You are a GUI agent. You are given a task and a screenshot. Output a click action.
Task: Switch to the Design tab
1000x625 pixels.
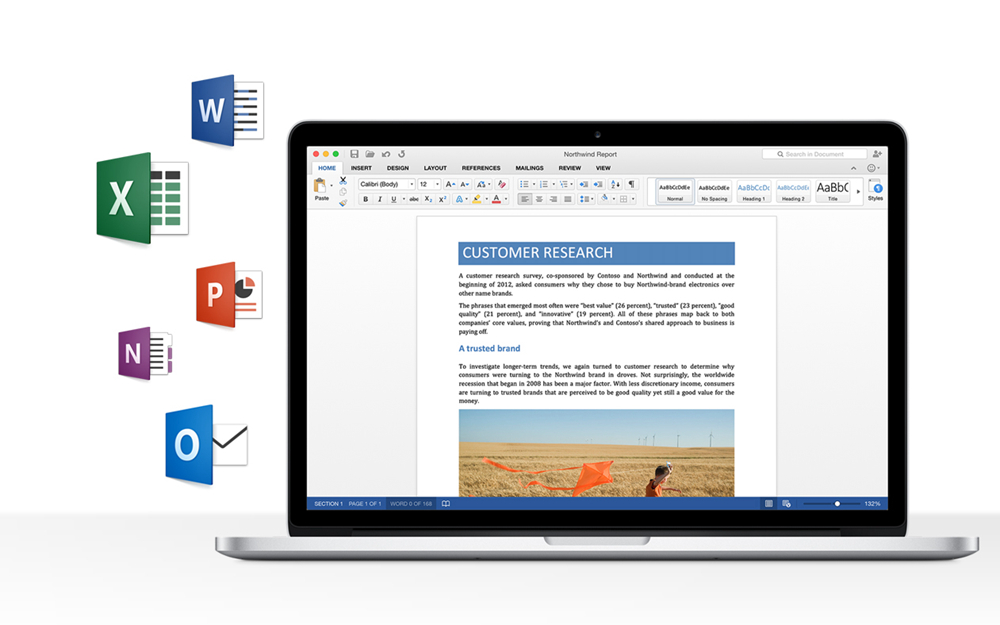pyautogui.click(x=398, y=168)
